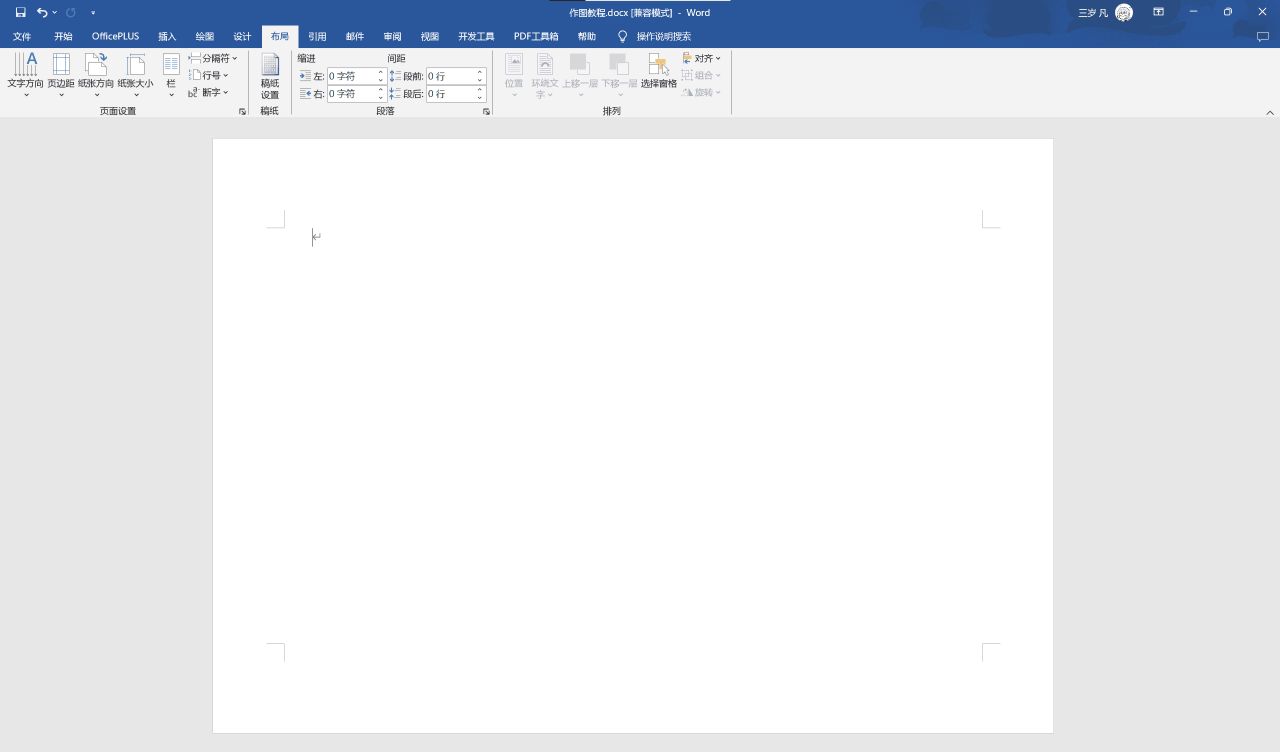Increase left indent with the up arrow
Screen dimensions: 1280x752
pyautogui.click(x=381, y=72)
